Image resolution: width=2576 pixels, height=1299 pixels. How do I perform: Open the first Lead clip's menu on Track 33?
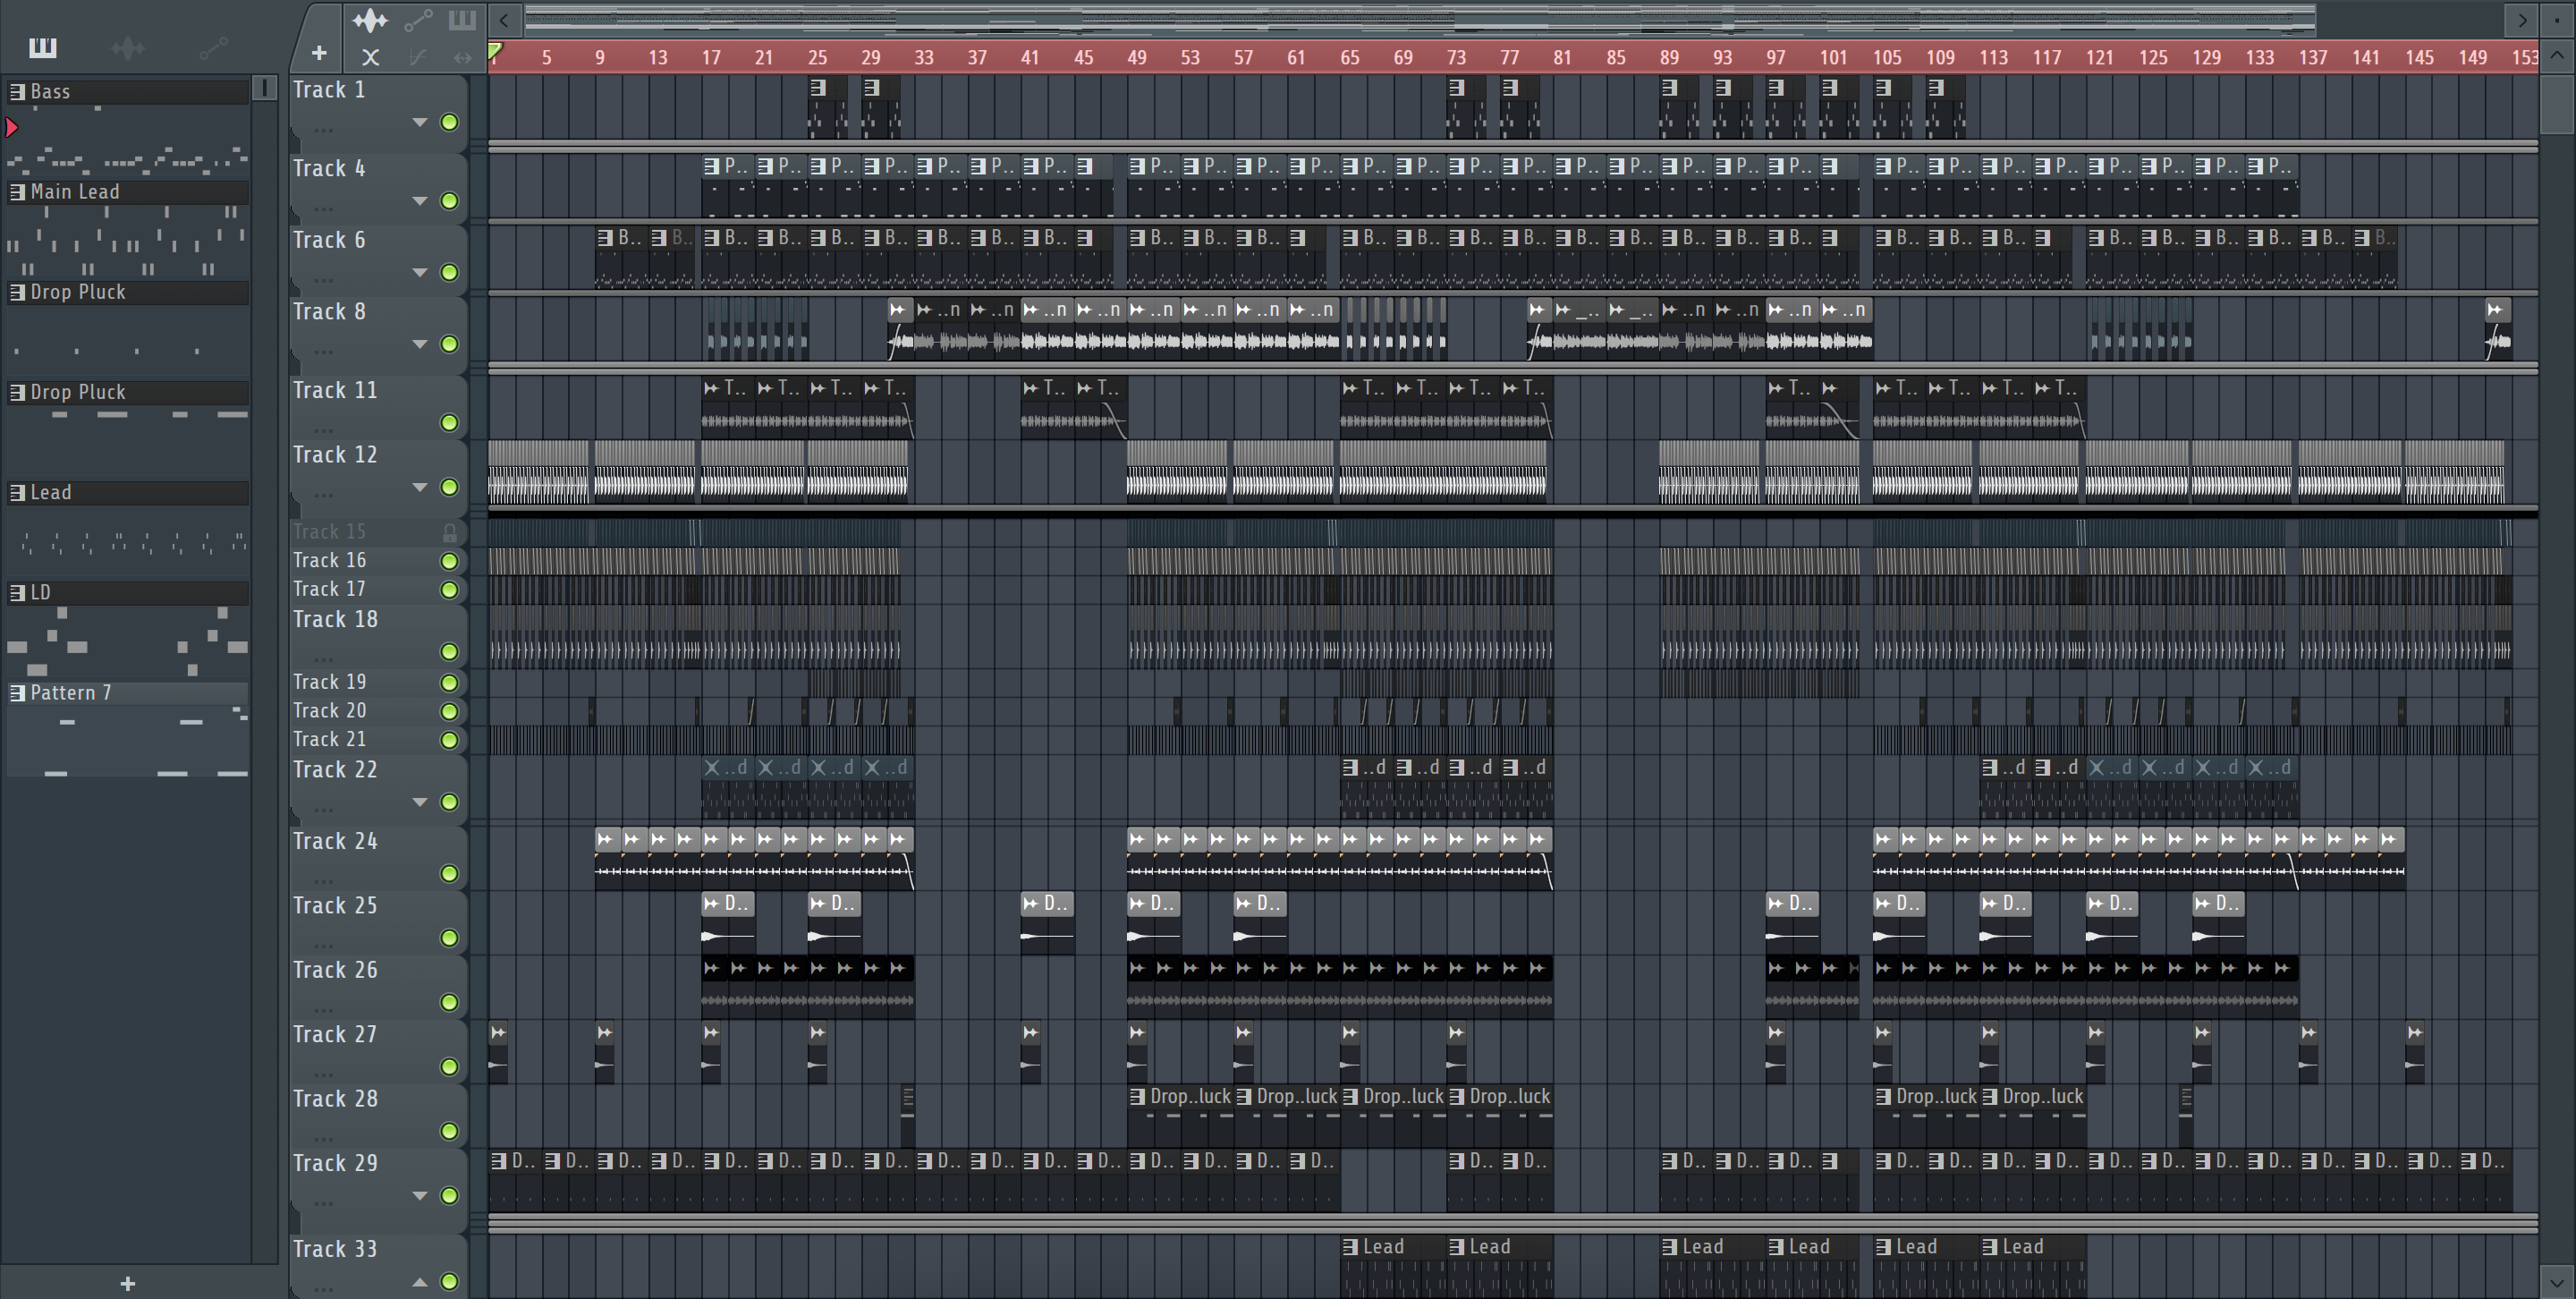[1350, 1246]
